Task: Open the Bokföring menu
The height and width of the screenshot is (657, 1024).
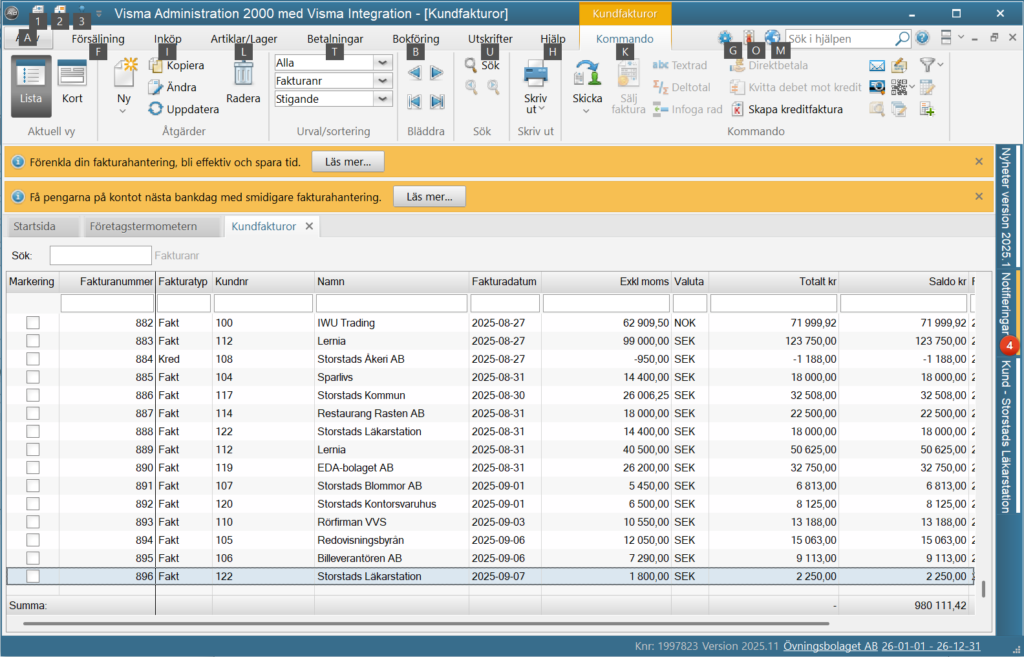Action: [415, 39]
